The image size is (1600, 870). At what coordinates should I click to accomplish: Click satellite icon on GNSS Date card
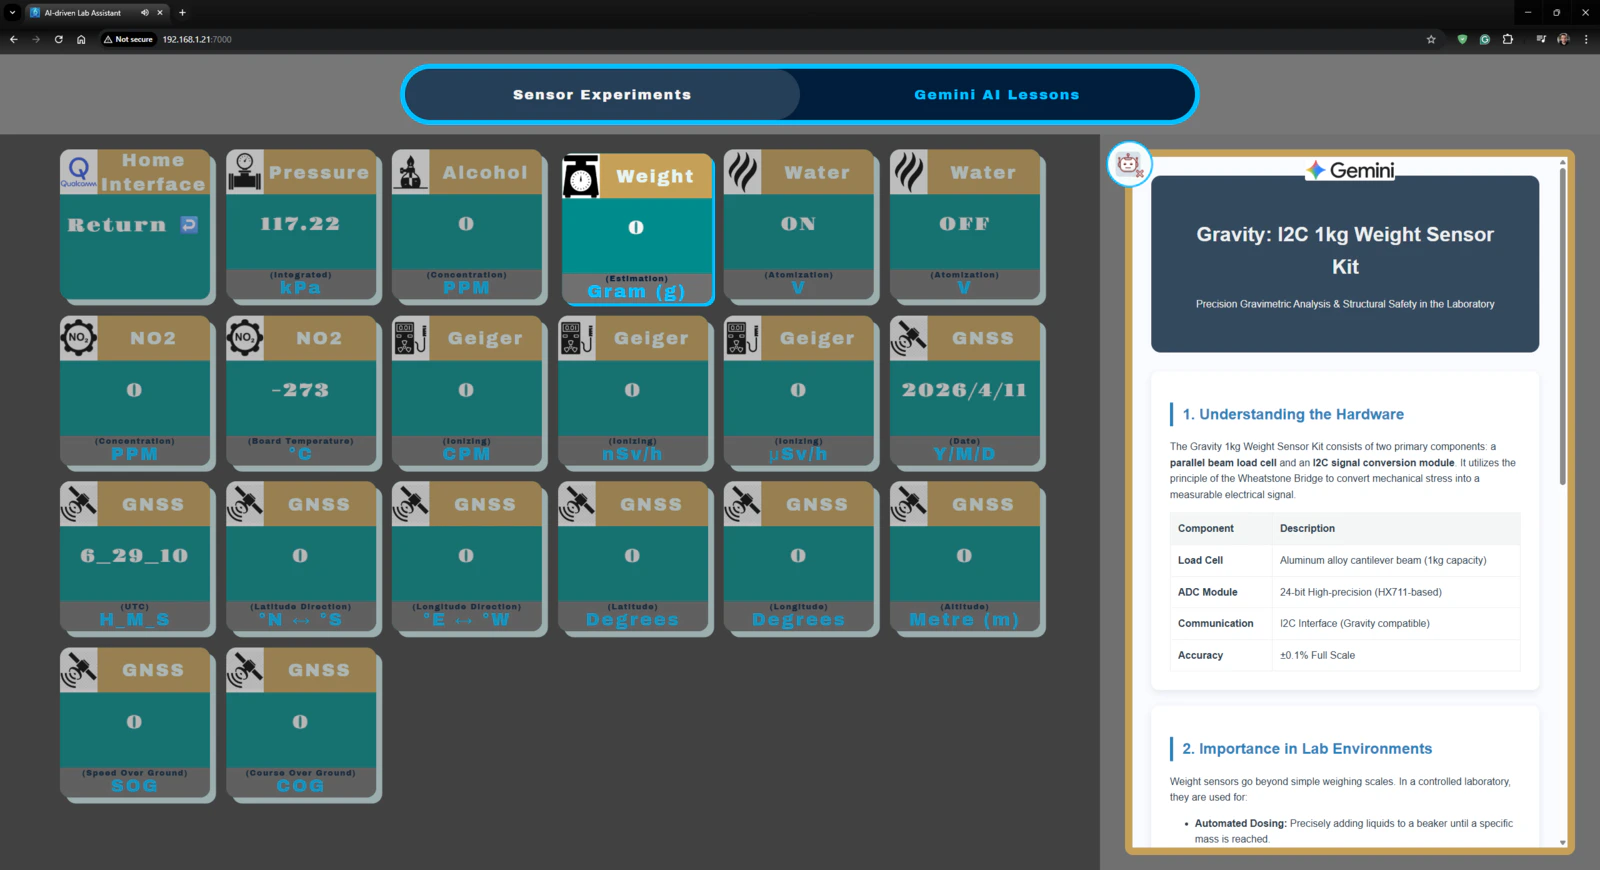coord(909,338)
